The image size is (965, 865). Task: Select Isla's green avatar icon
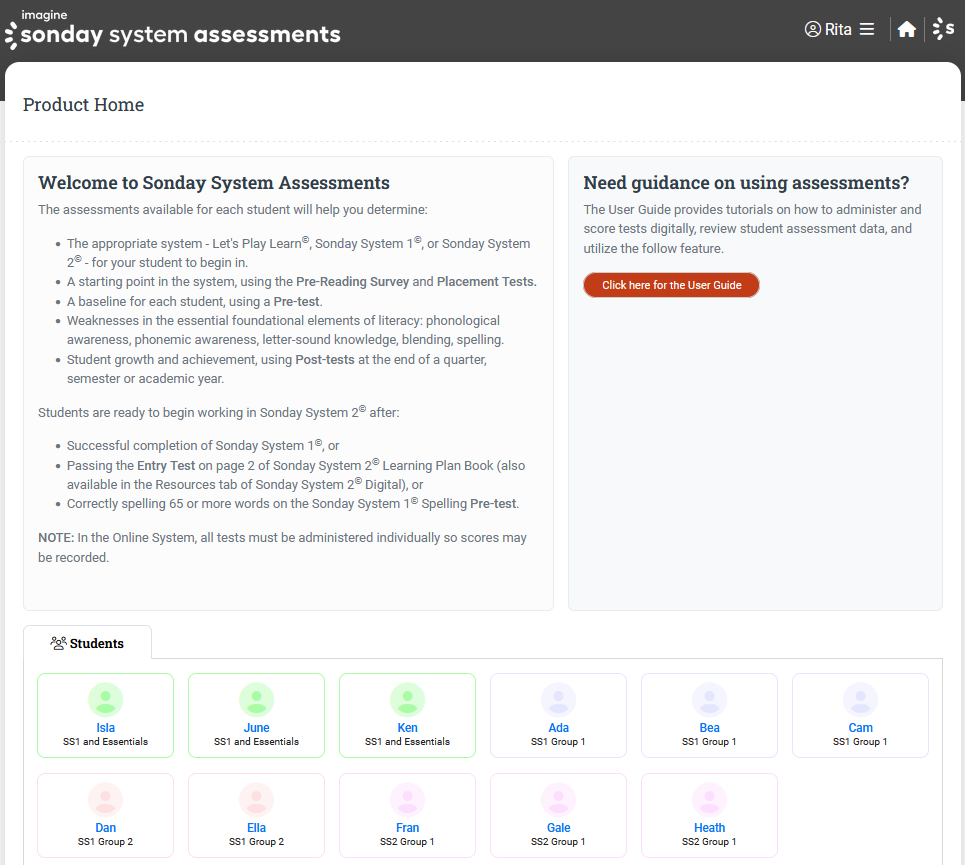[106, 699]
